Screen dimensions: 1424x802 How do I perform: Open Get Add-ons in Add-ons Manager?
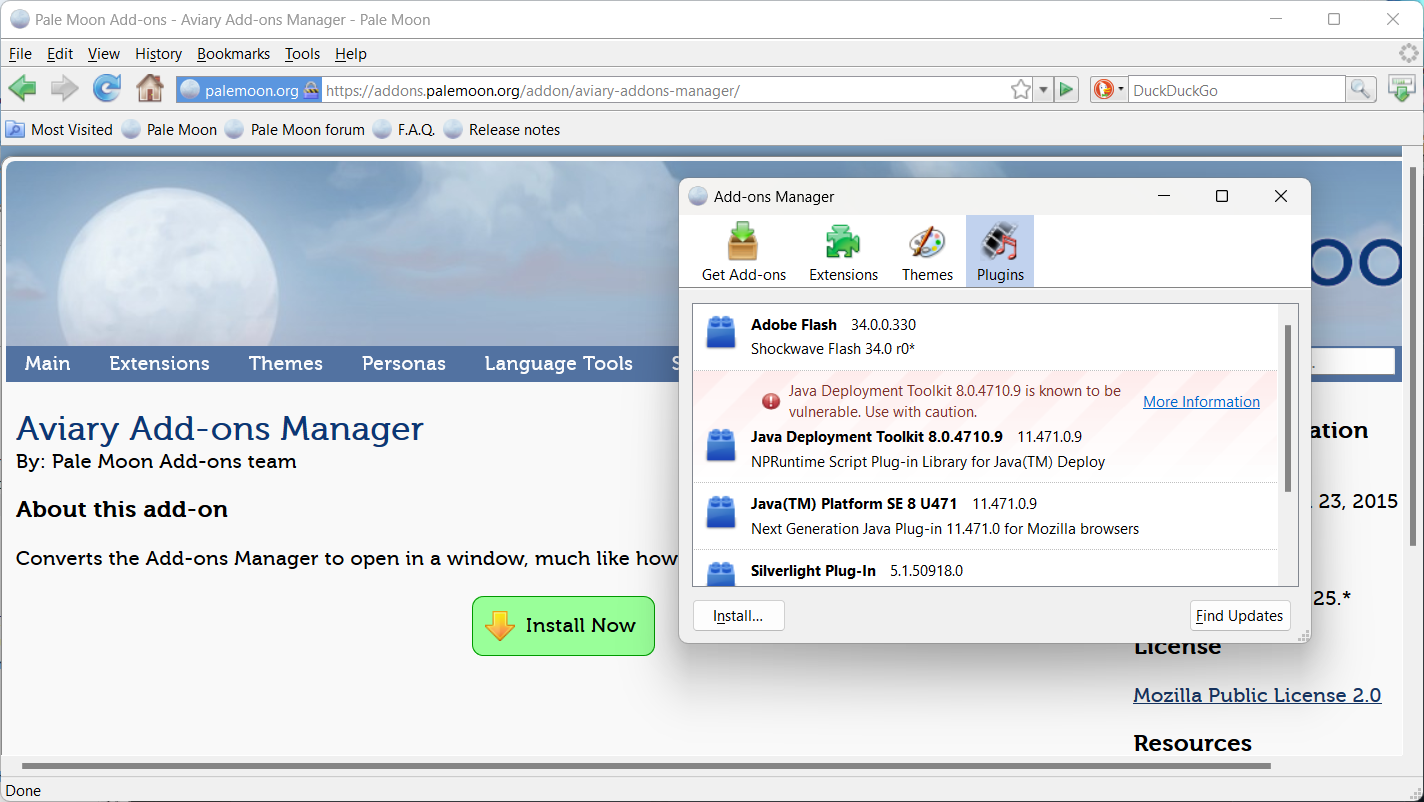pyautogui.click(x=743, y=252)
